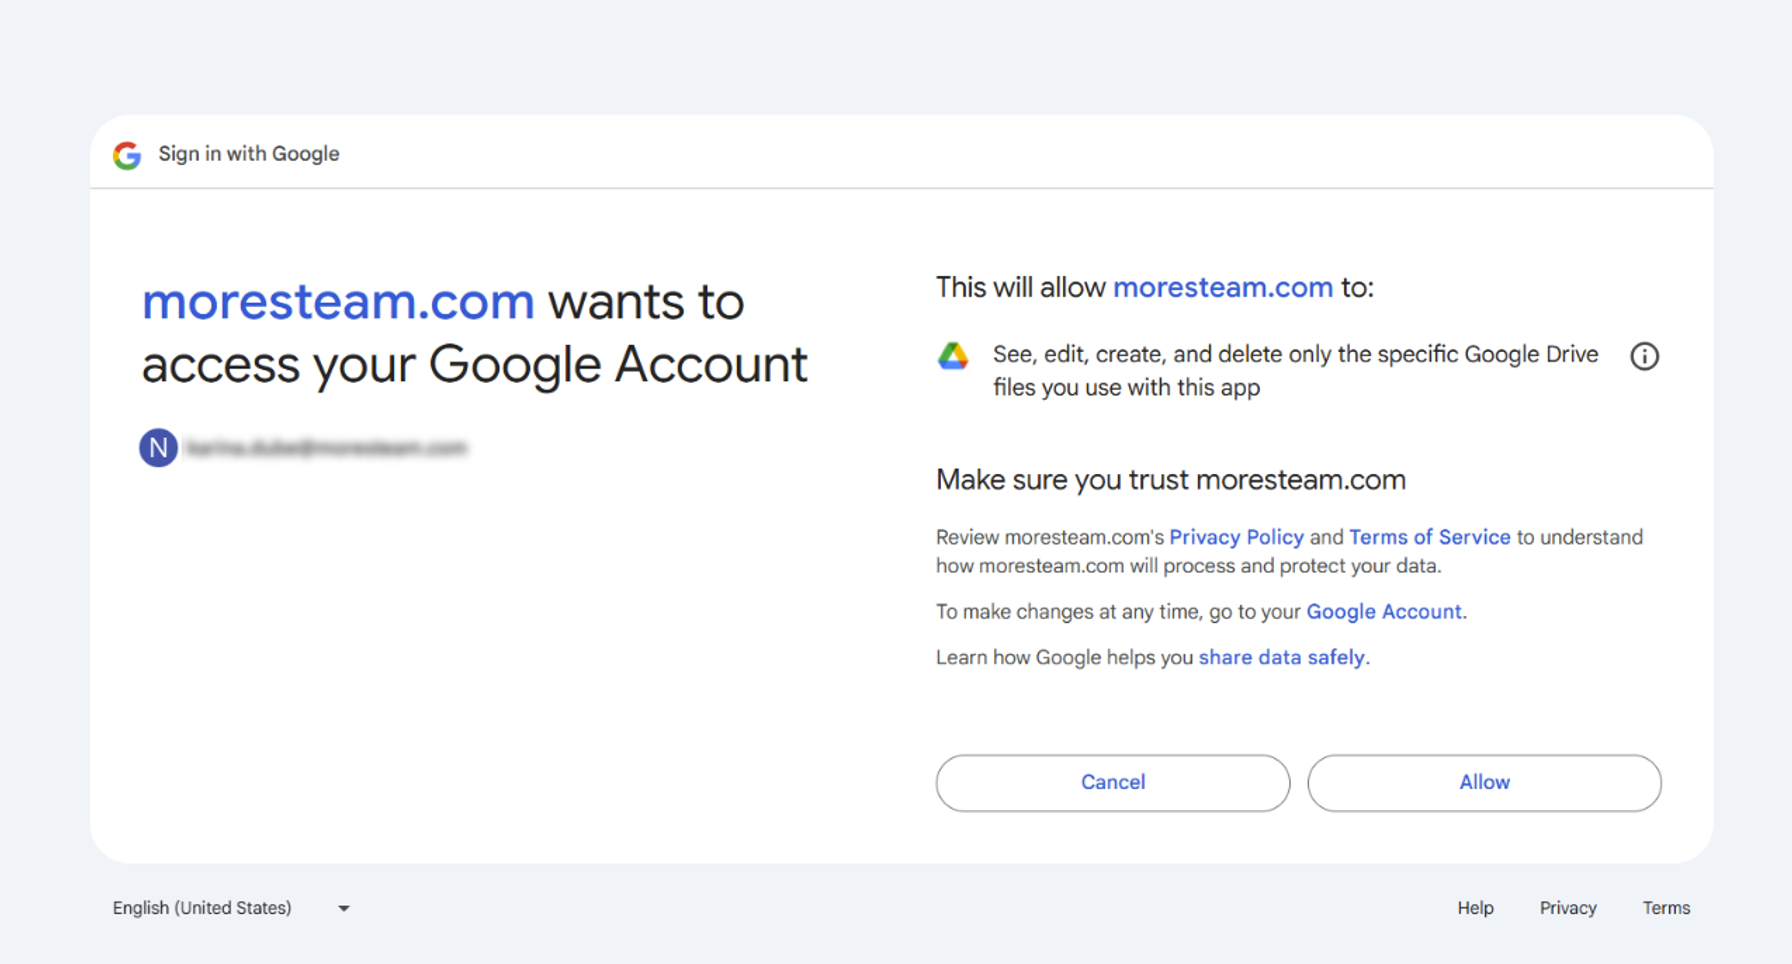Open the Help footer link

tap(1475, 908)
